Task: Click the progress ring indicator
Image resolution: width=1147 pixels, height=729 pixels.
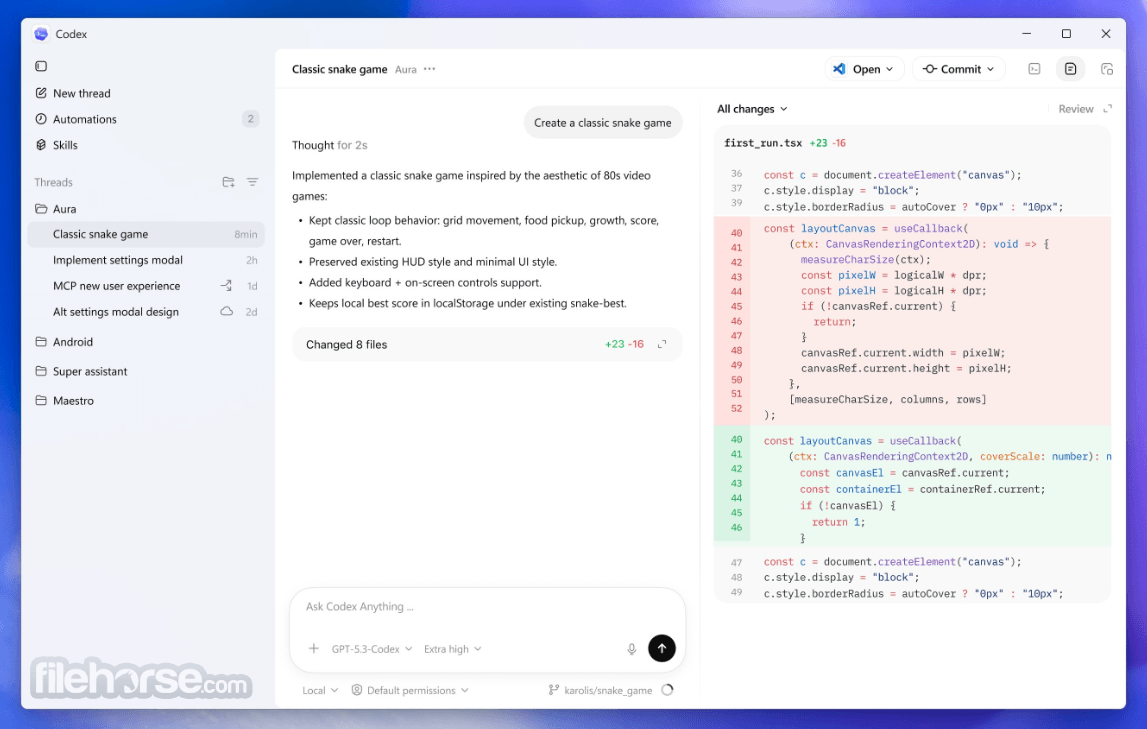Action: click(x=667, y=690)
